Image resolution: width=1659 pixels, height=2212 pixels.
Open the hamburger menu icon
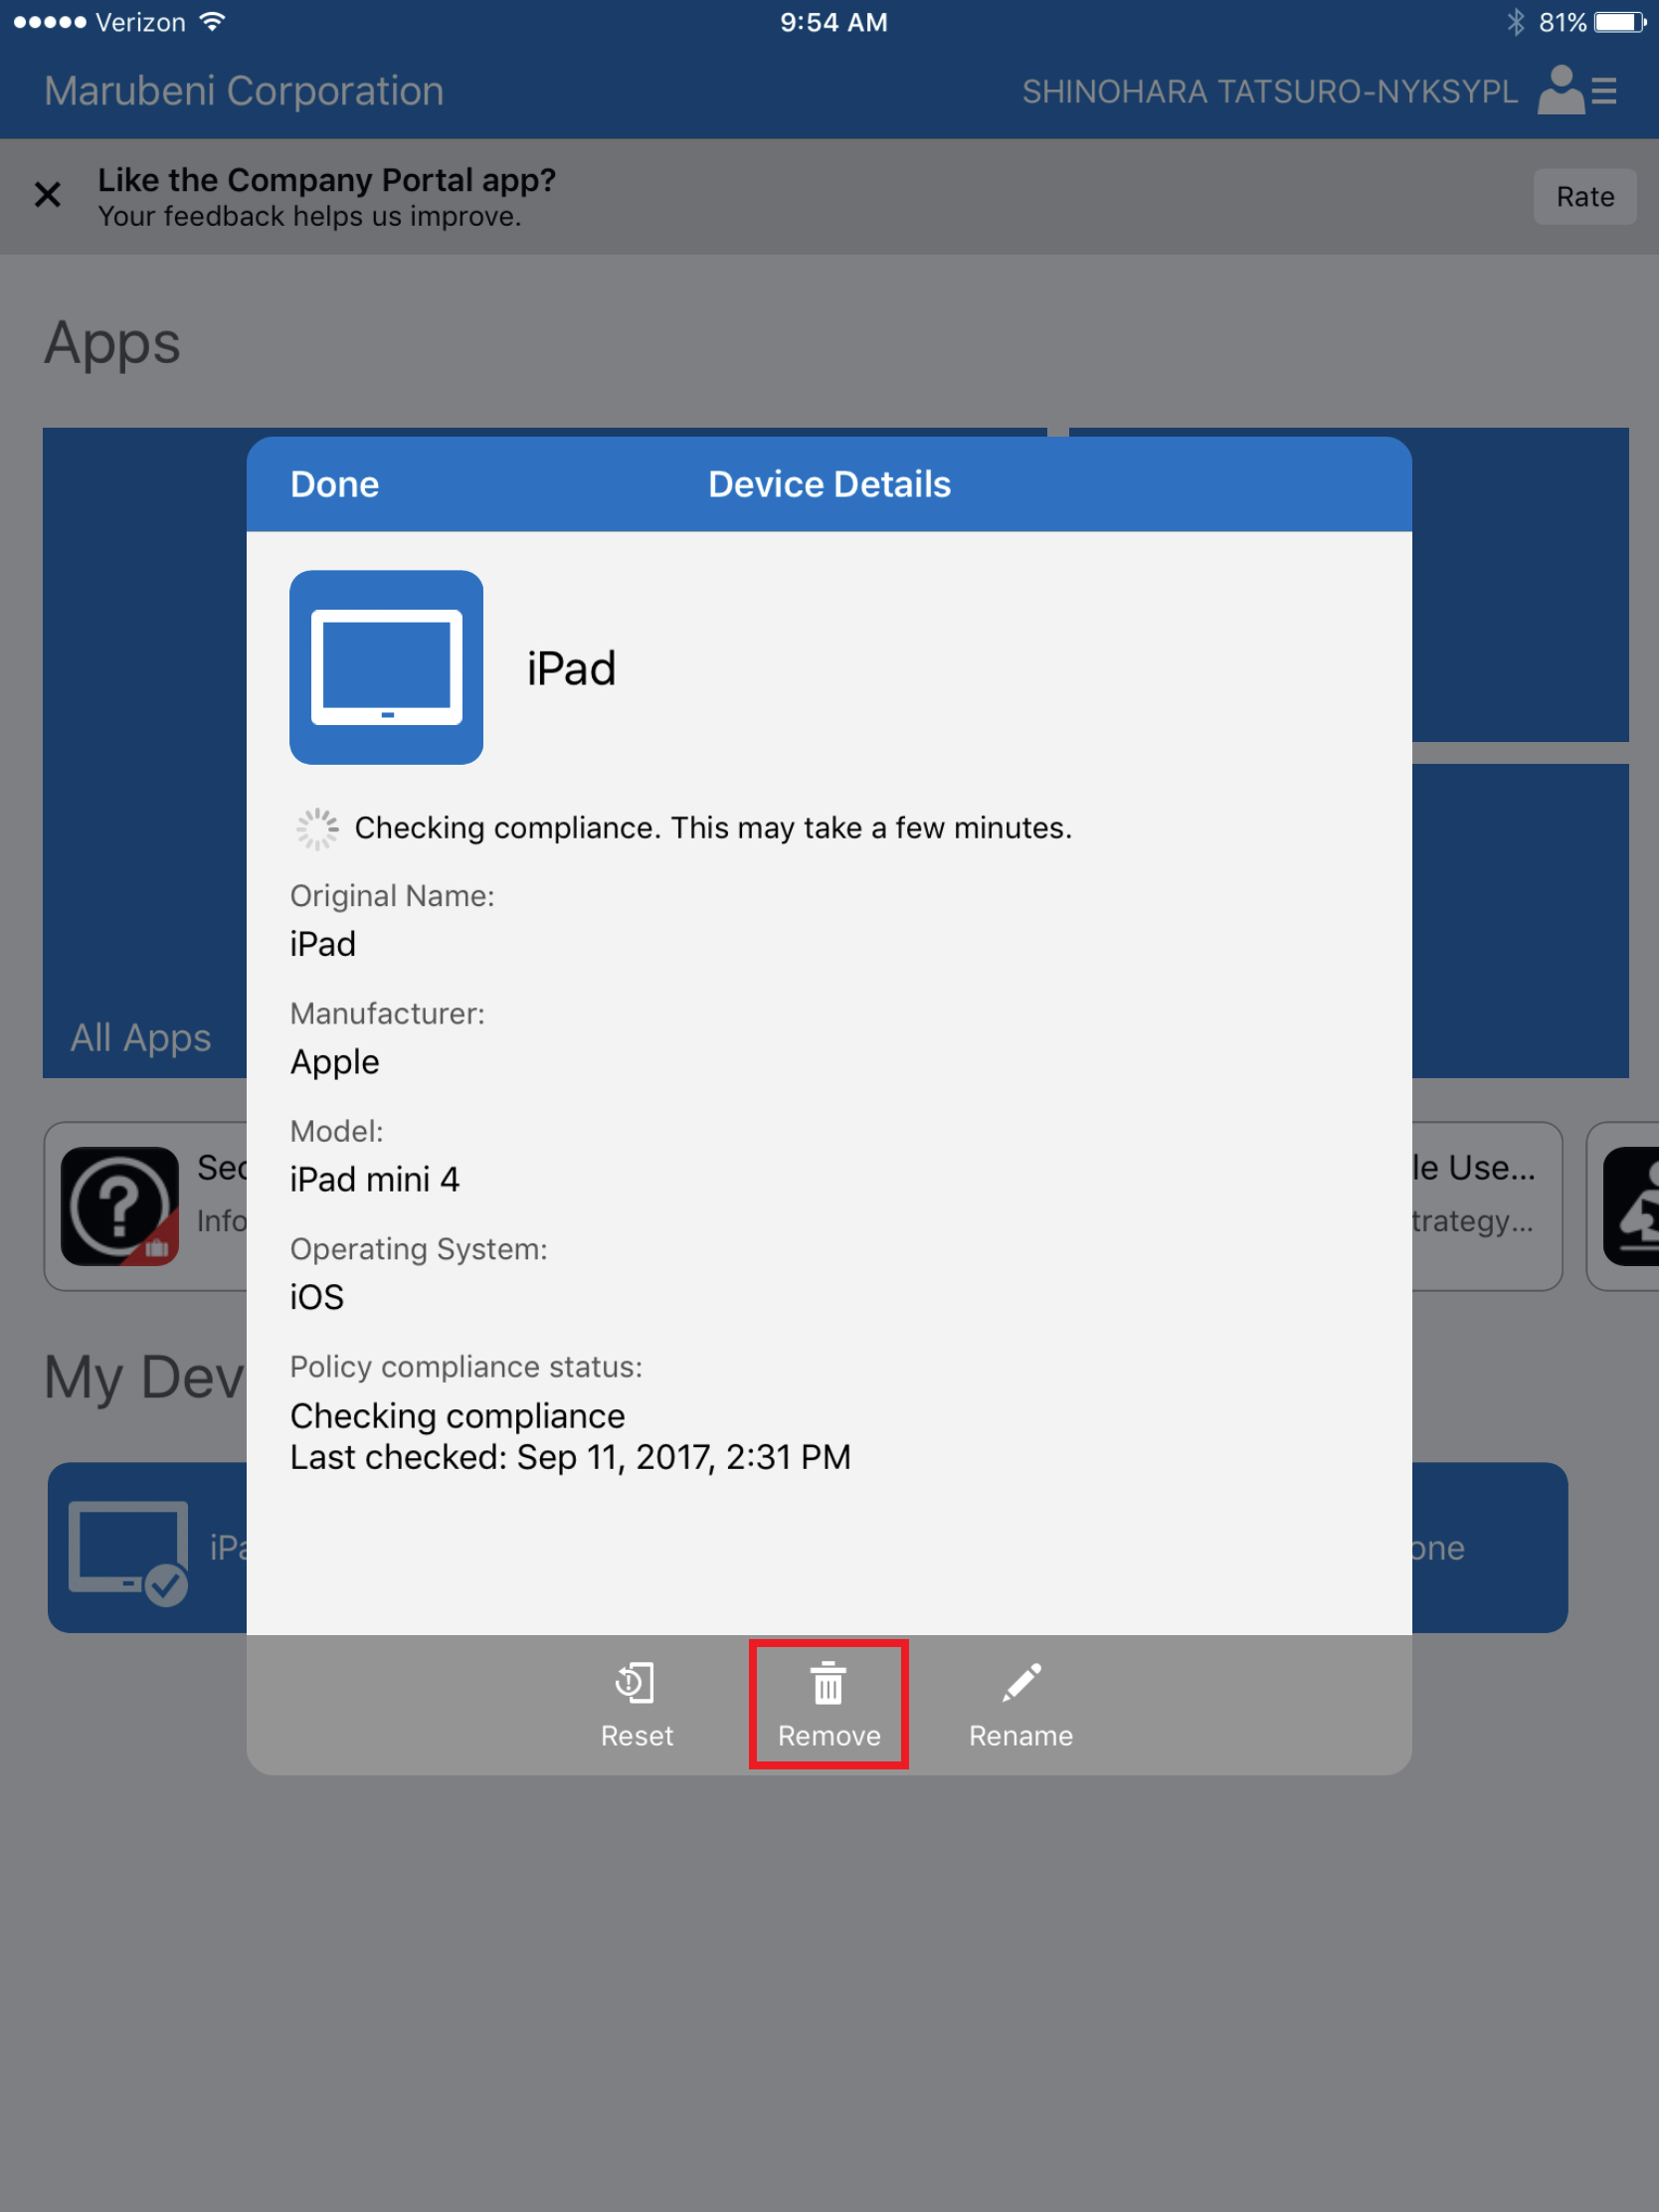pyautogui.click(x=1606, y=91)
